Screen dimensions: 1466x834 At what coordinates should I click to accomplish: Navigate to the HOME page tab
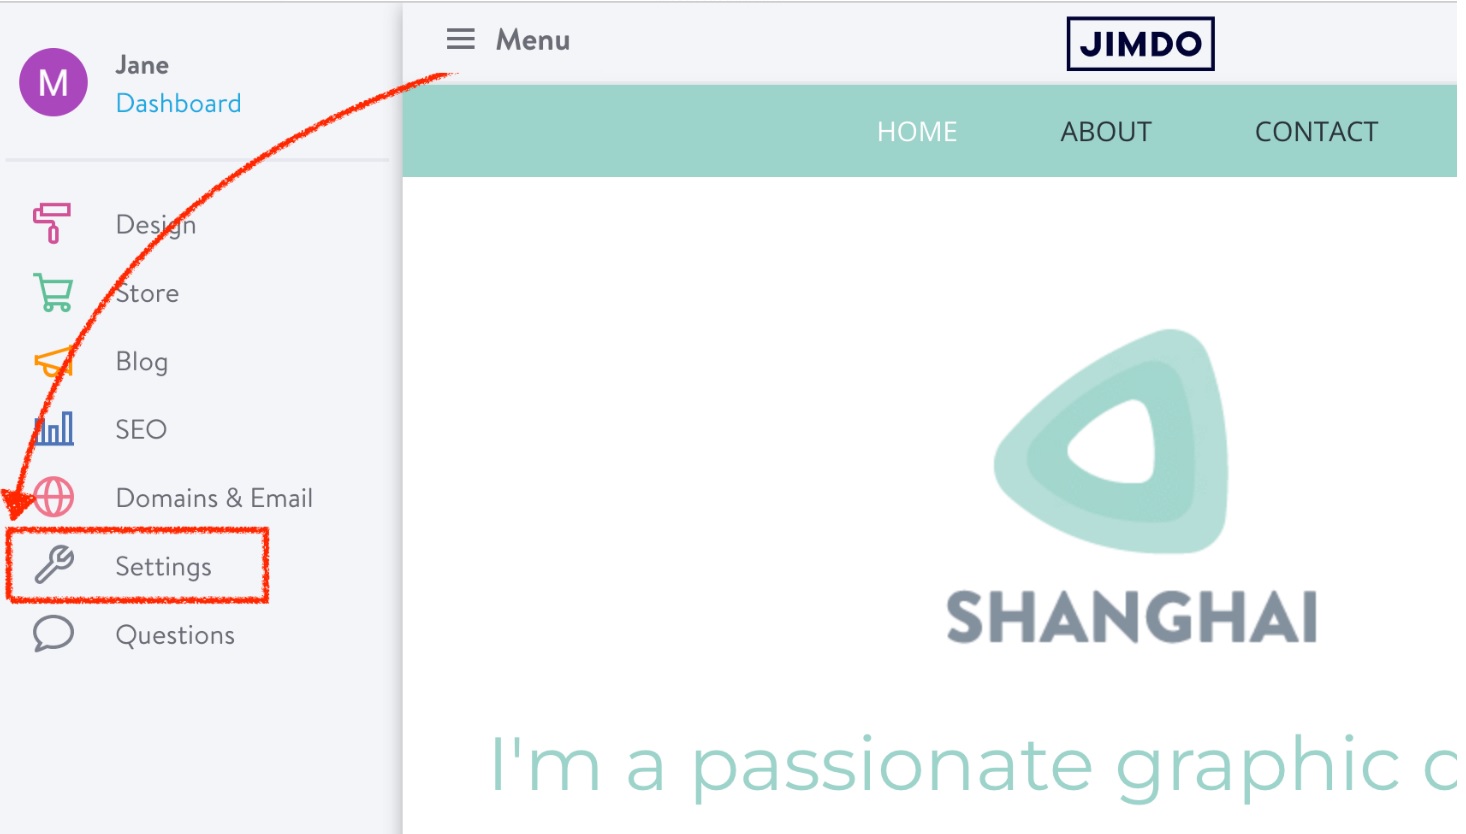click(x=917, y=132)
